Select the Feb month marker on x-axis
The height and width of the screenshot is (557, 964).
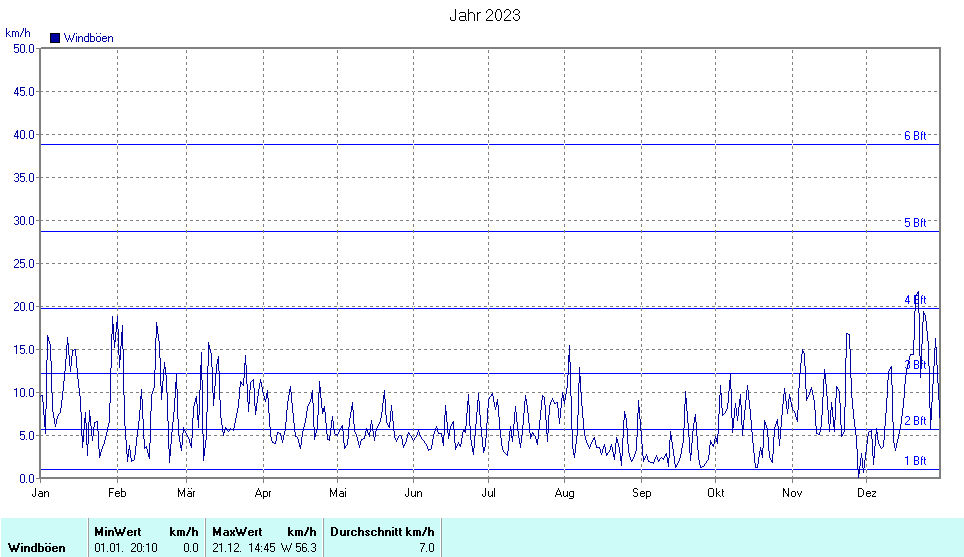point(117,493)
